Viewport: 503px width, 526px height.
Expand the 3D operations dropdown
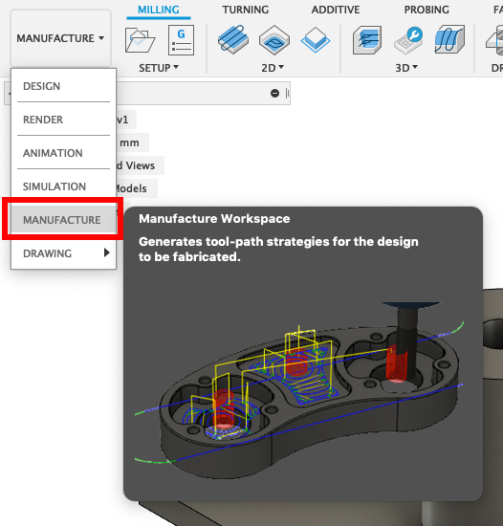point(406,68)
